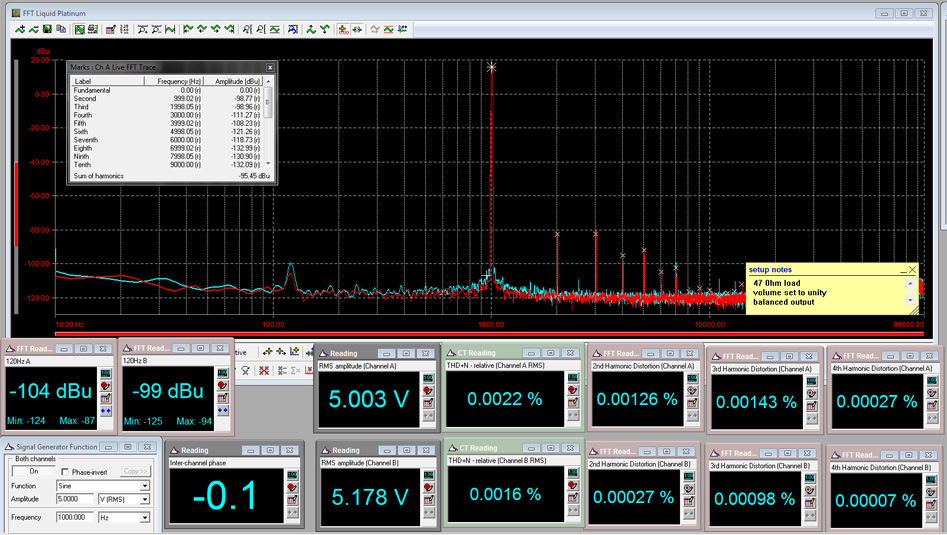Open the Function Sine dropdown

pos(145,486)
